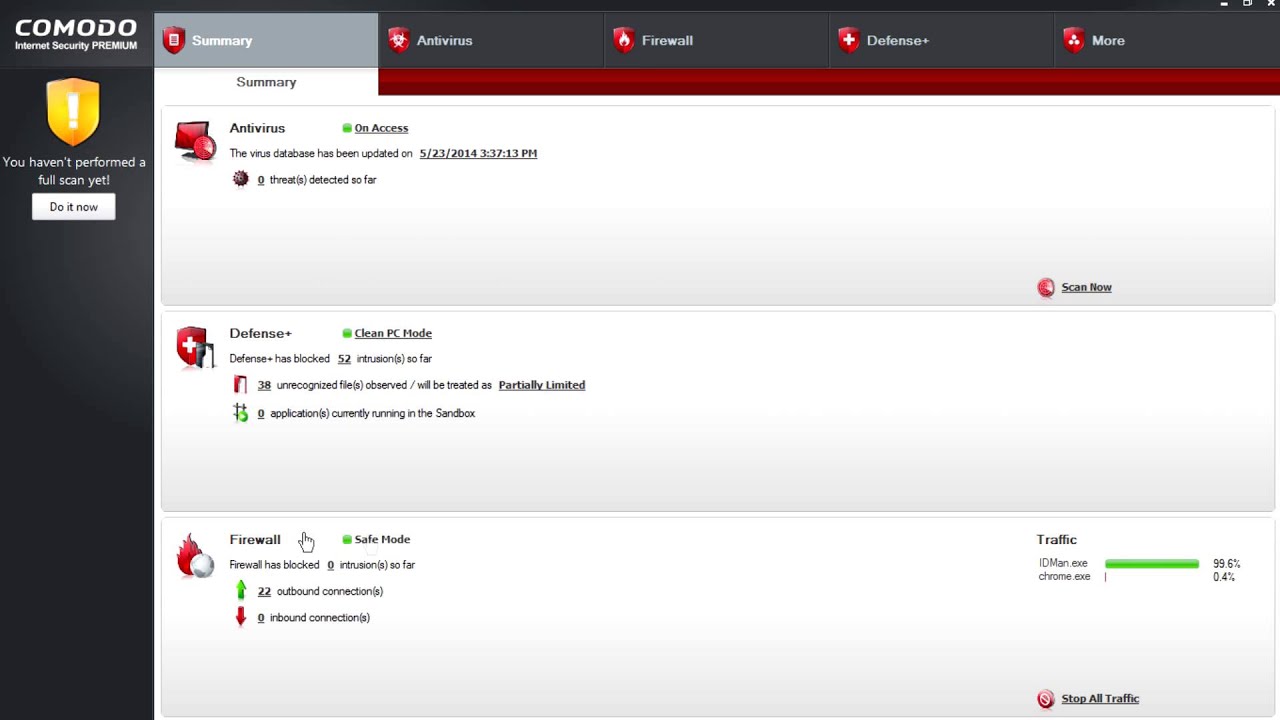The image size is (1280, 720).
Task: Click the Sandbox applications icon
Action: [x=240, y=413]
